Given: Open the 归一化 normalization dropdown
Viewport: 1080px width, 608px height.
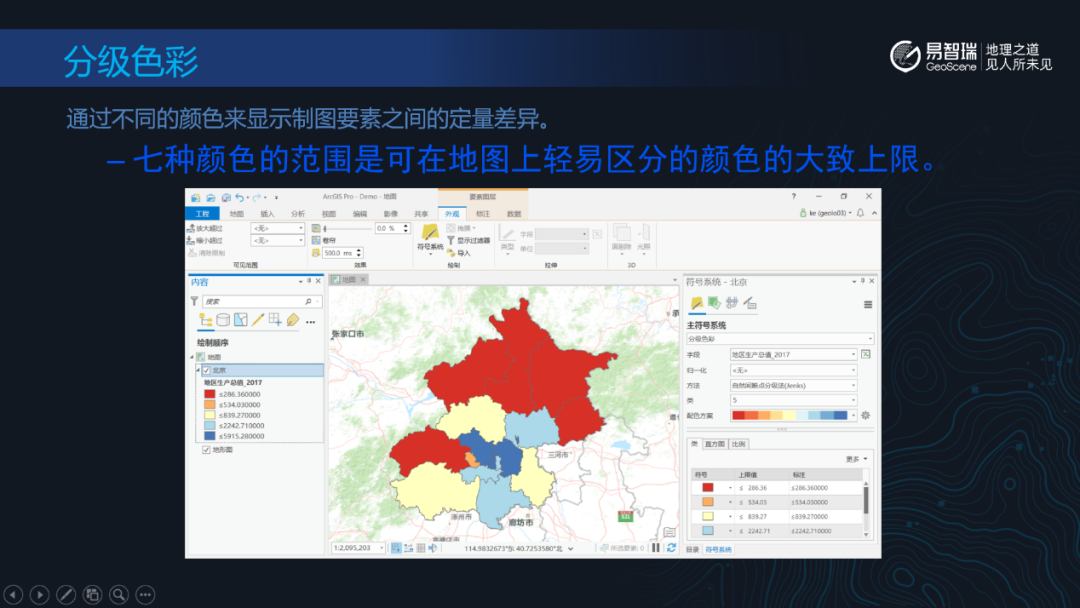Looking at the screenshot, I should [x=793, y=370].
